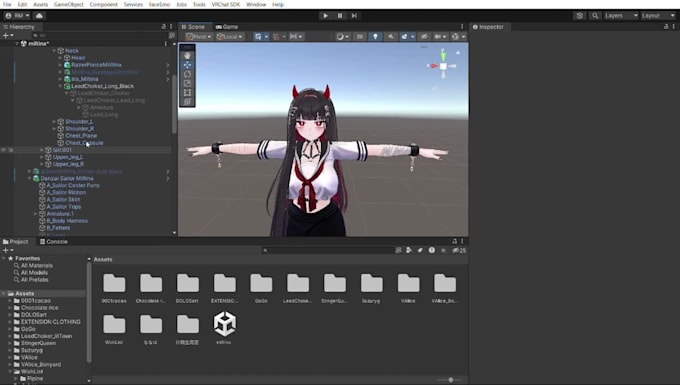Viewport: 680px width, 385px height.
Task: Expand the Shoulder_L hierarchy item
Action: click(54, 122)
